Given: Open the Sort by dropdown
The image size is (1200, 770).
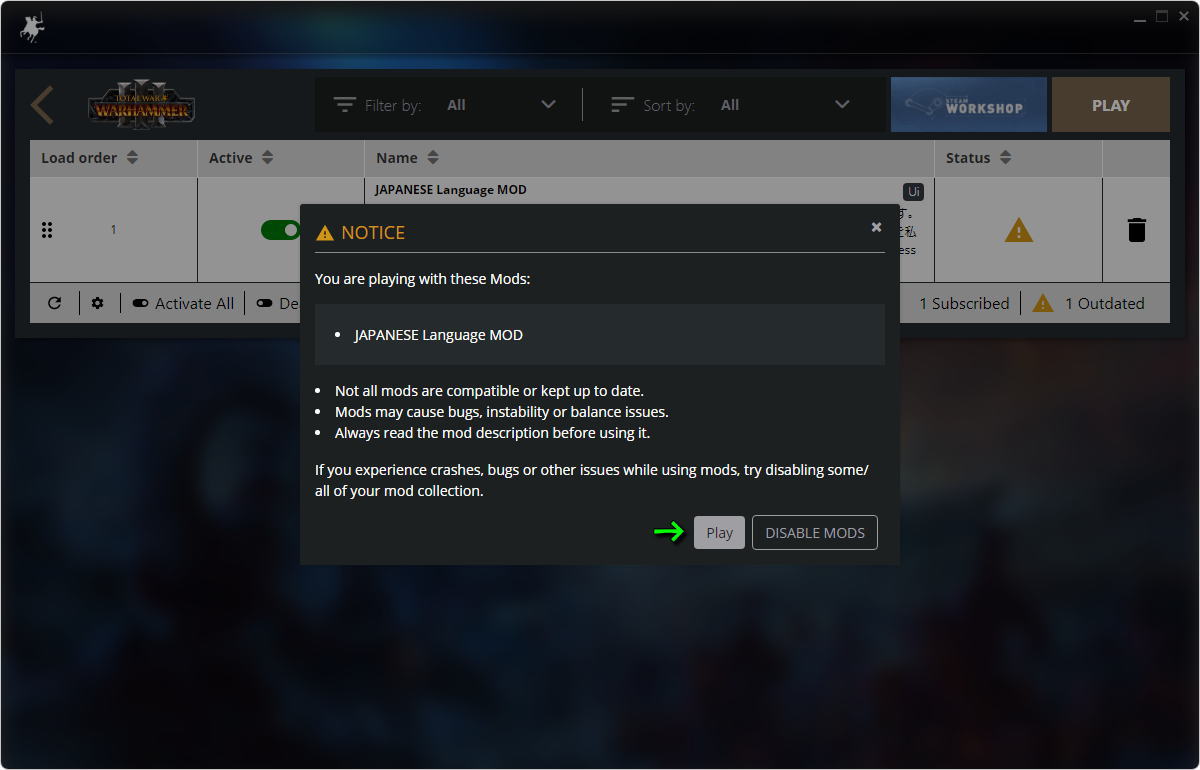Looking at the screenshot, I should click(785, 105).
